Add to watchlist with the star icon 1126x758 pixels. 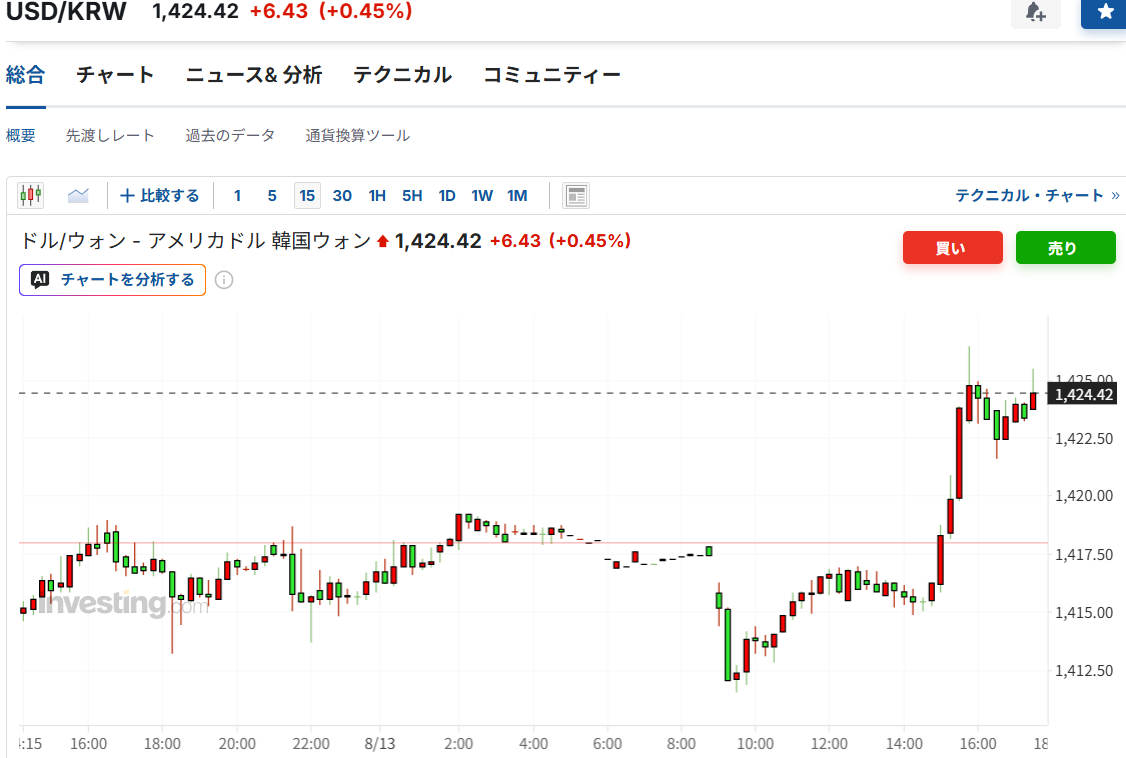click(x=1105, y=11)
